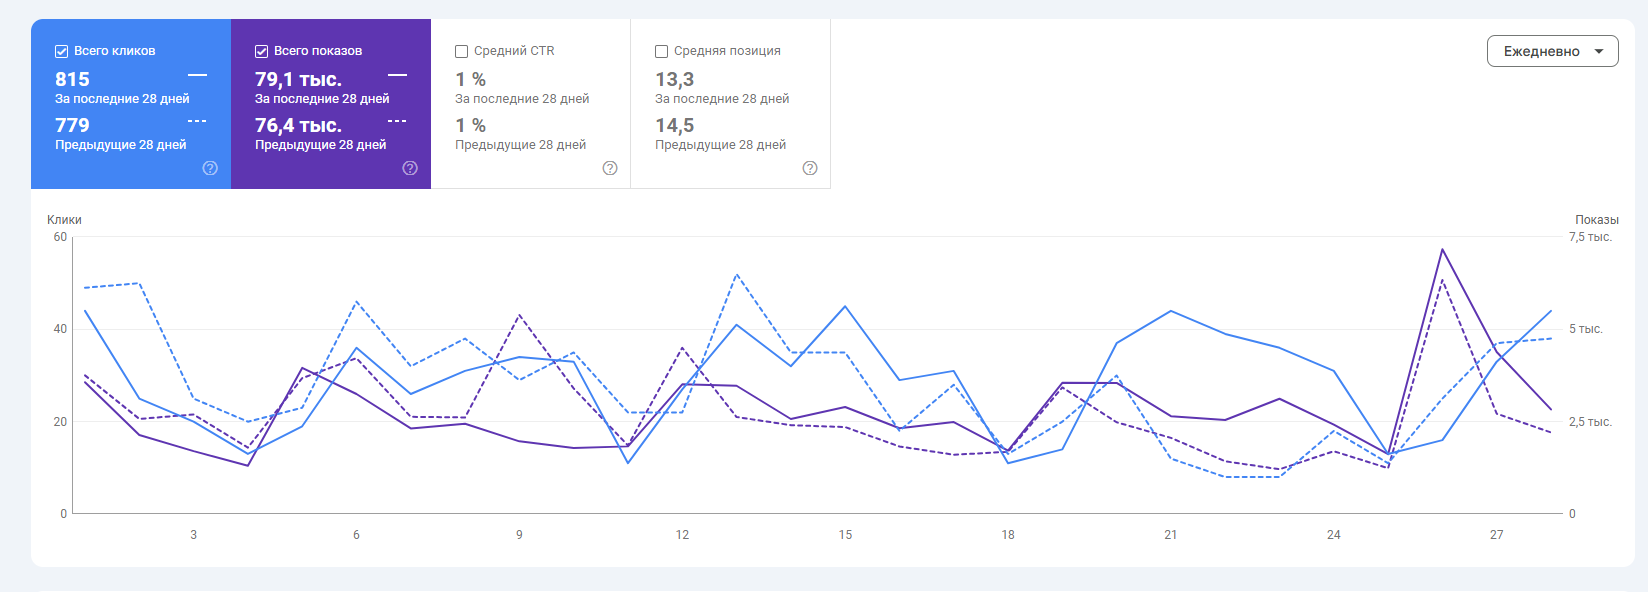Click dashed line legend beside 779
The image size is (1648, 592).
pos(197,121)
